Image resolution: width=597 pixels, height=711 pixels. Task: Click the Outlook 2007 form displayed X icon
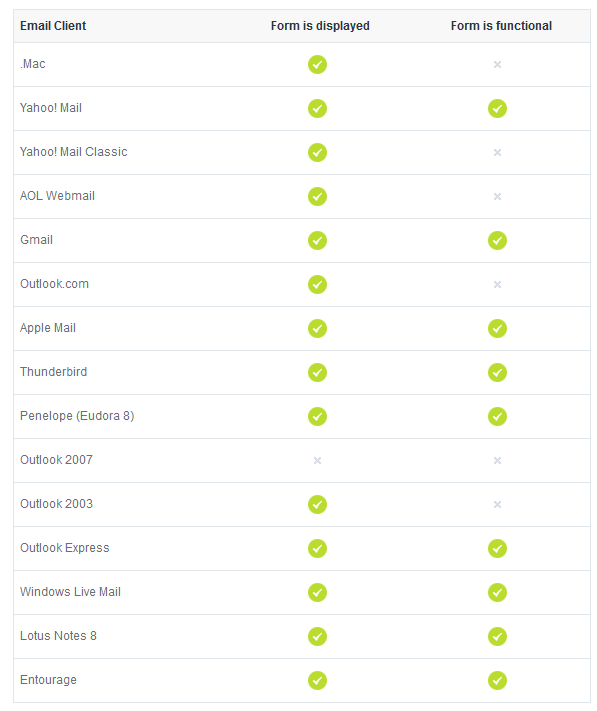(317, 460)
